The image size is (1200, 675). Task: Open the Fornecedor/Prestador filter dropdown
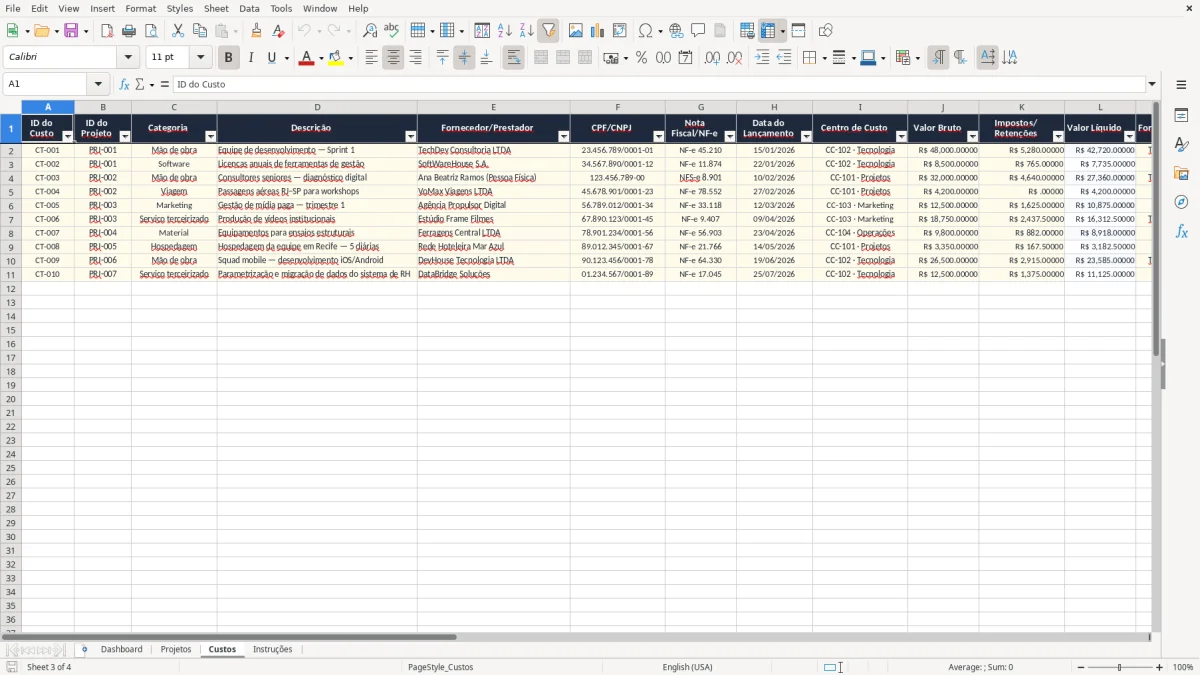point(563,136)
